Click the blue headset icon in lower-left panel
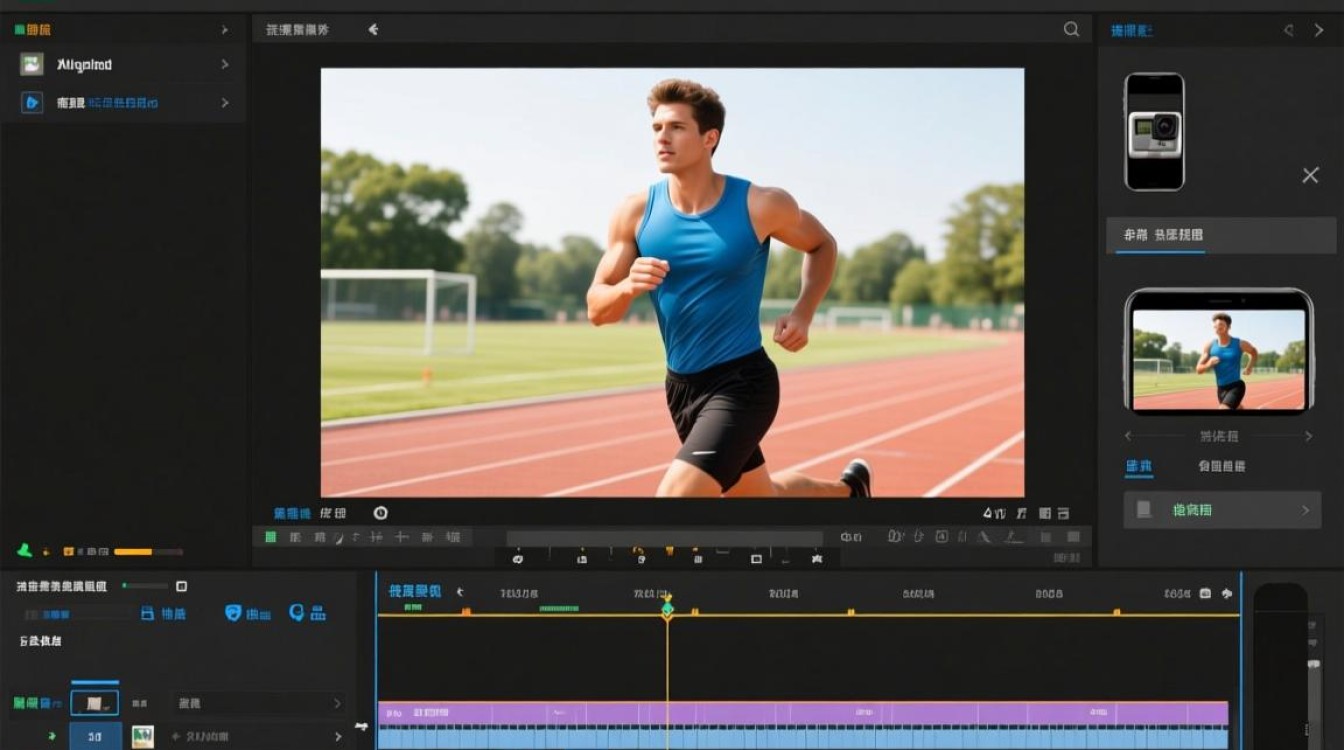 (296, 612)
